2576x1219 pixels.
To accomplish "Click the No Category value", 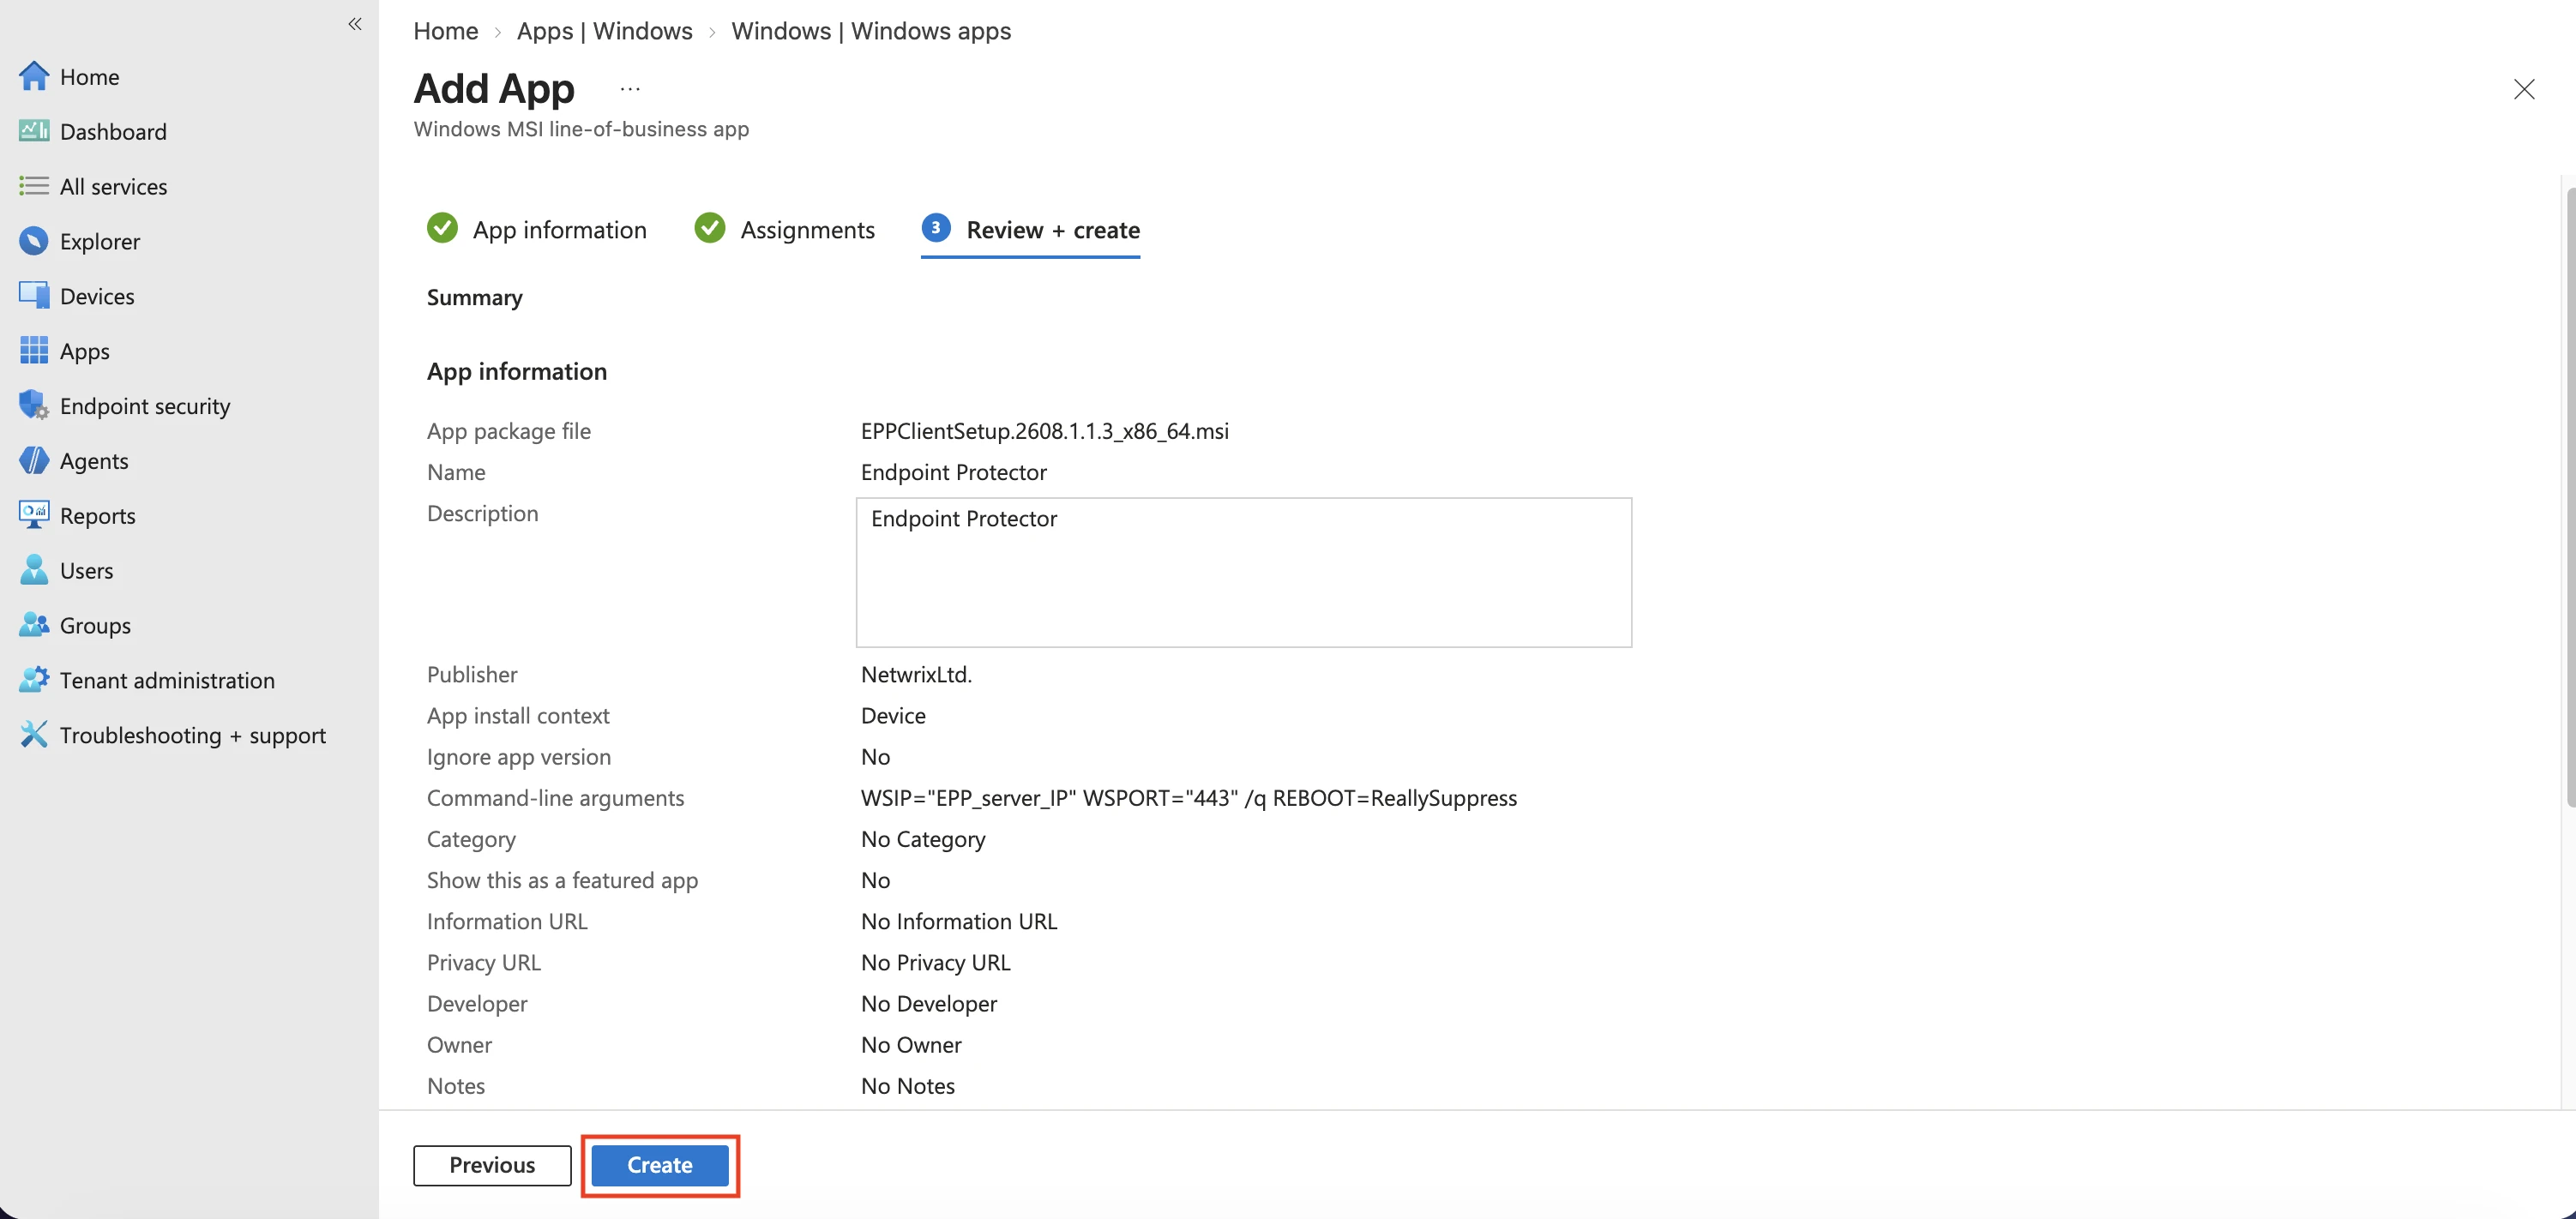I will point(923,839).
